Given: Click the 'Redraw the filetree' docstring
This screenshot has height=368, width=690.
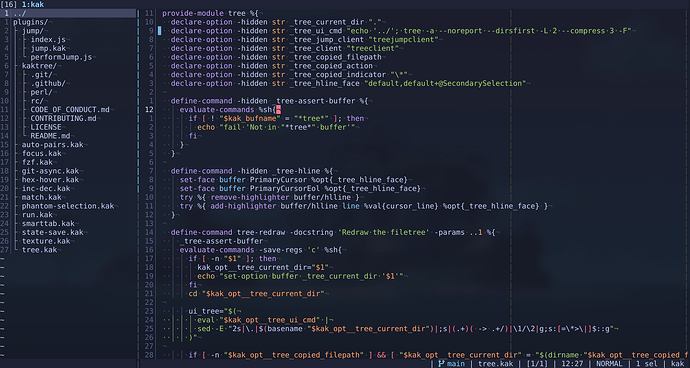Looking at the screenshot, I should pos(384,232).
